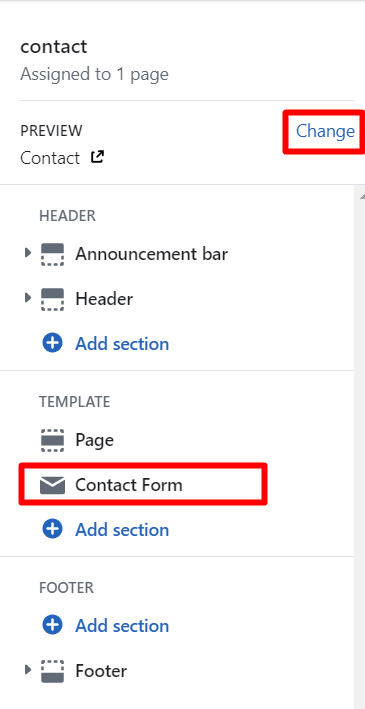Click the Footer section layout icon

(x=52, y=671)
